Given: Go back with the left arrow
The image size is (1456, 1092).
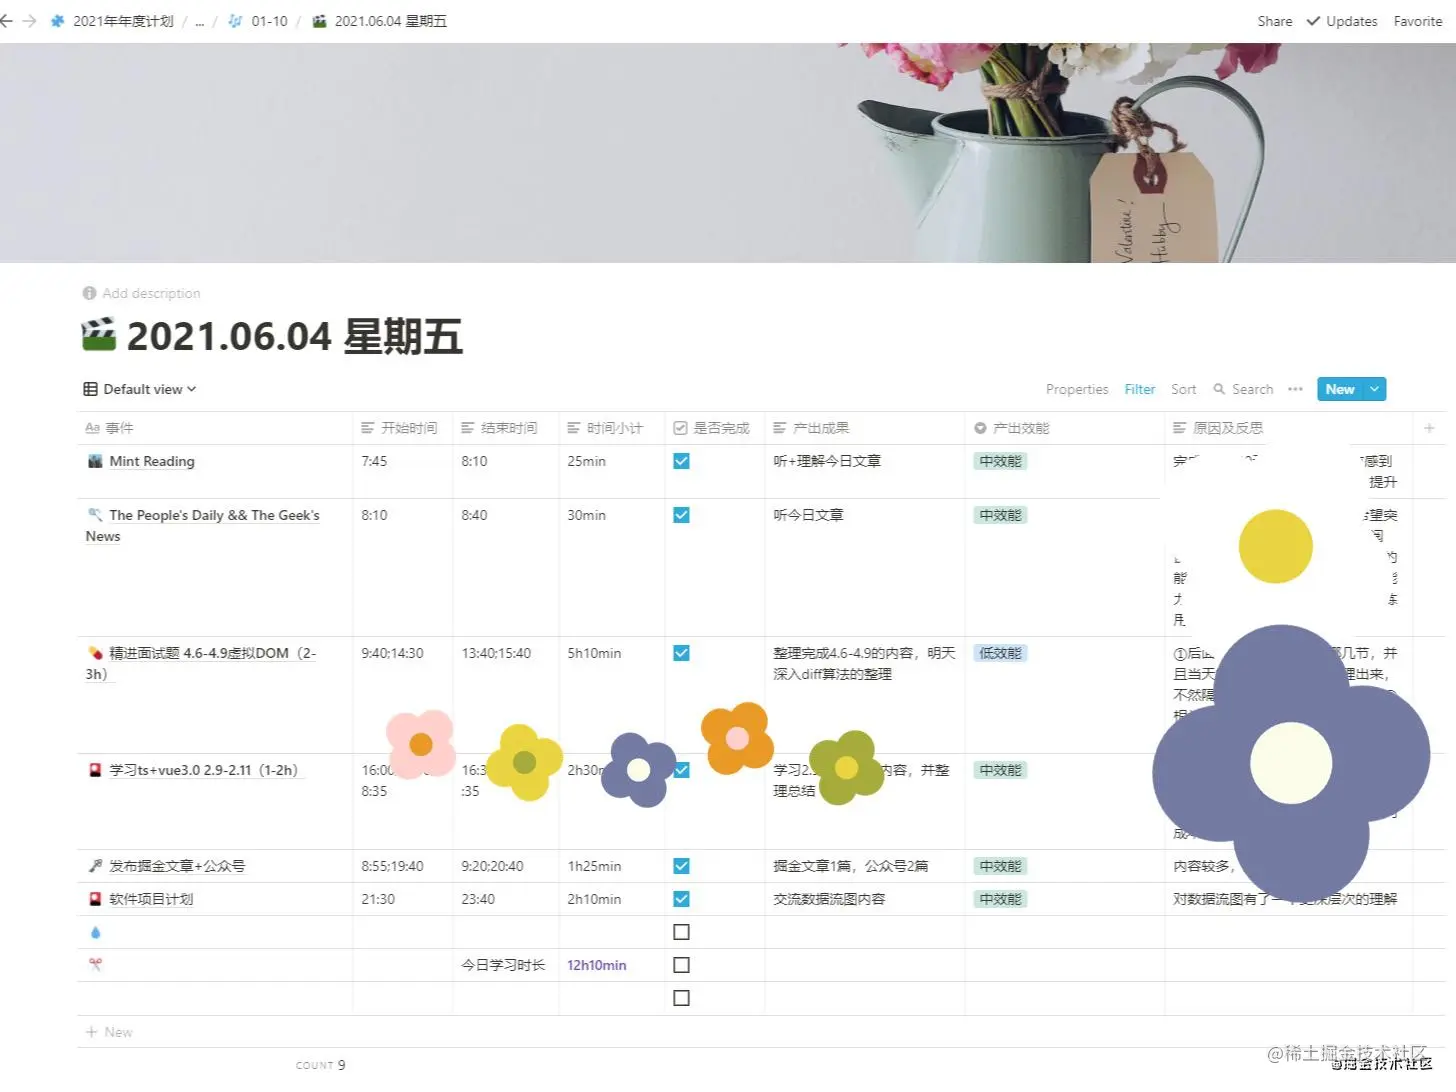Looking at the screenshot, I should click(x=7, y=21).
